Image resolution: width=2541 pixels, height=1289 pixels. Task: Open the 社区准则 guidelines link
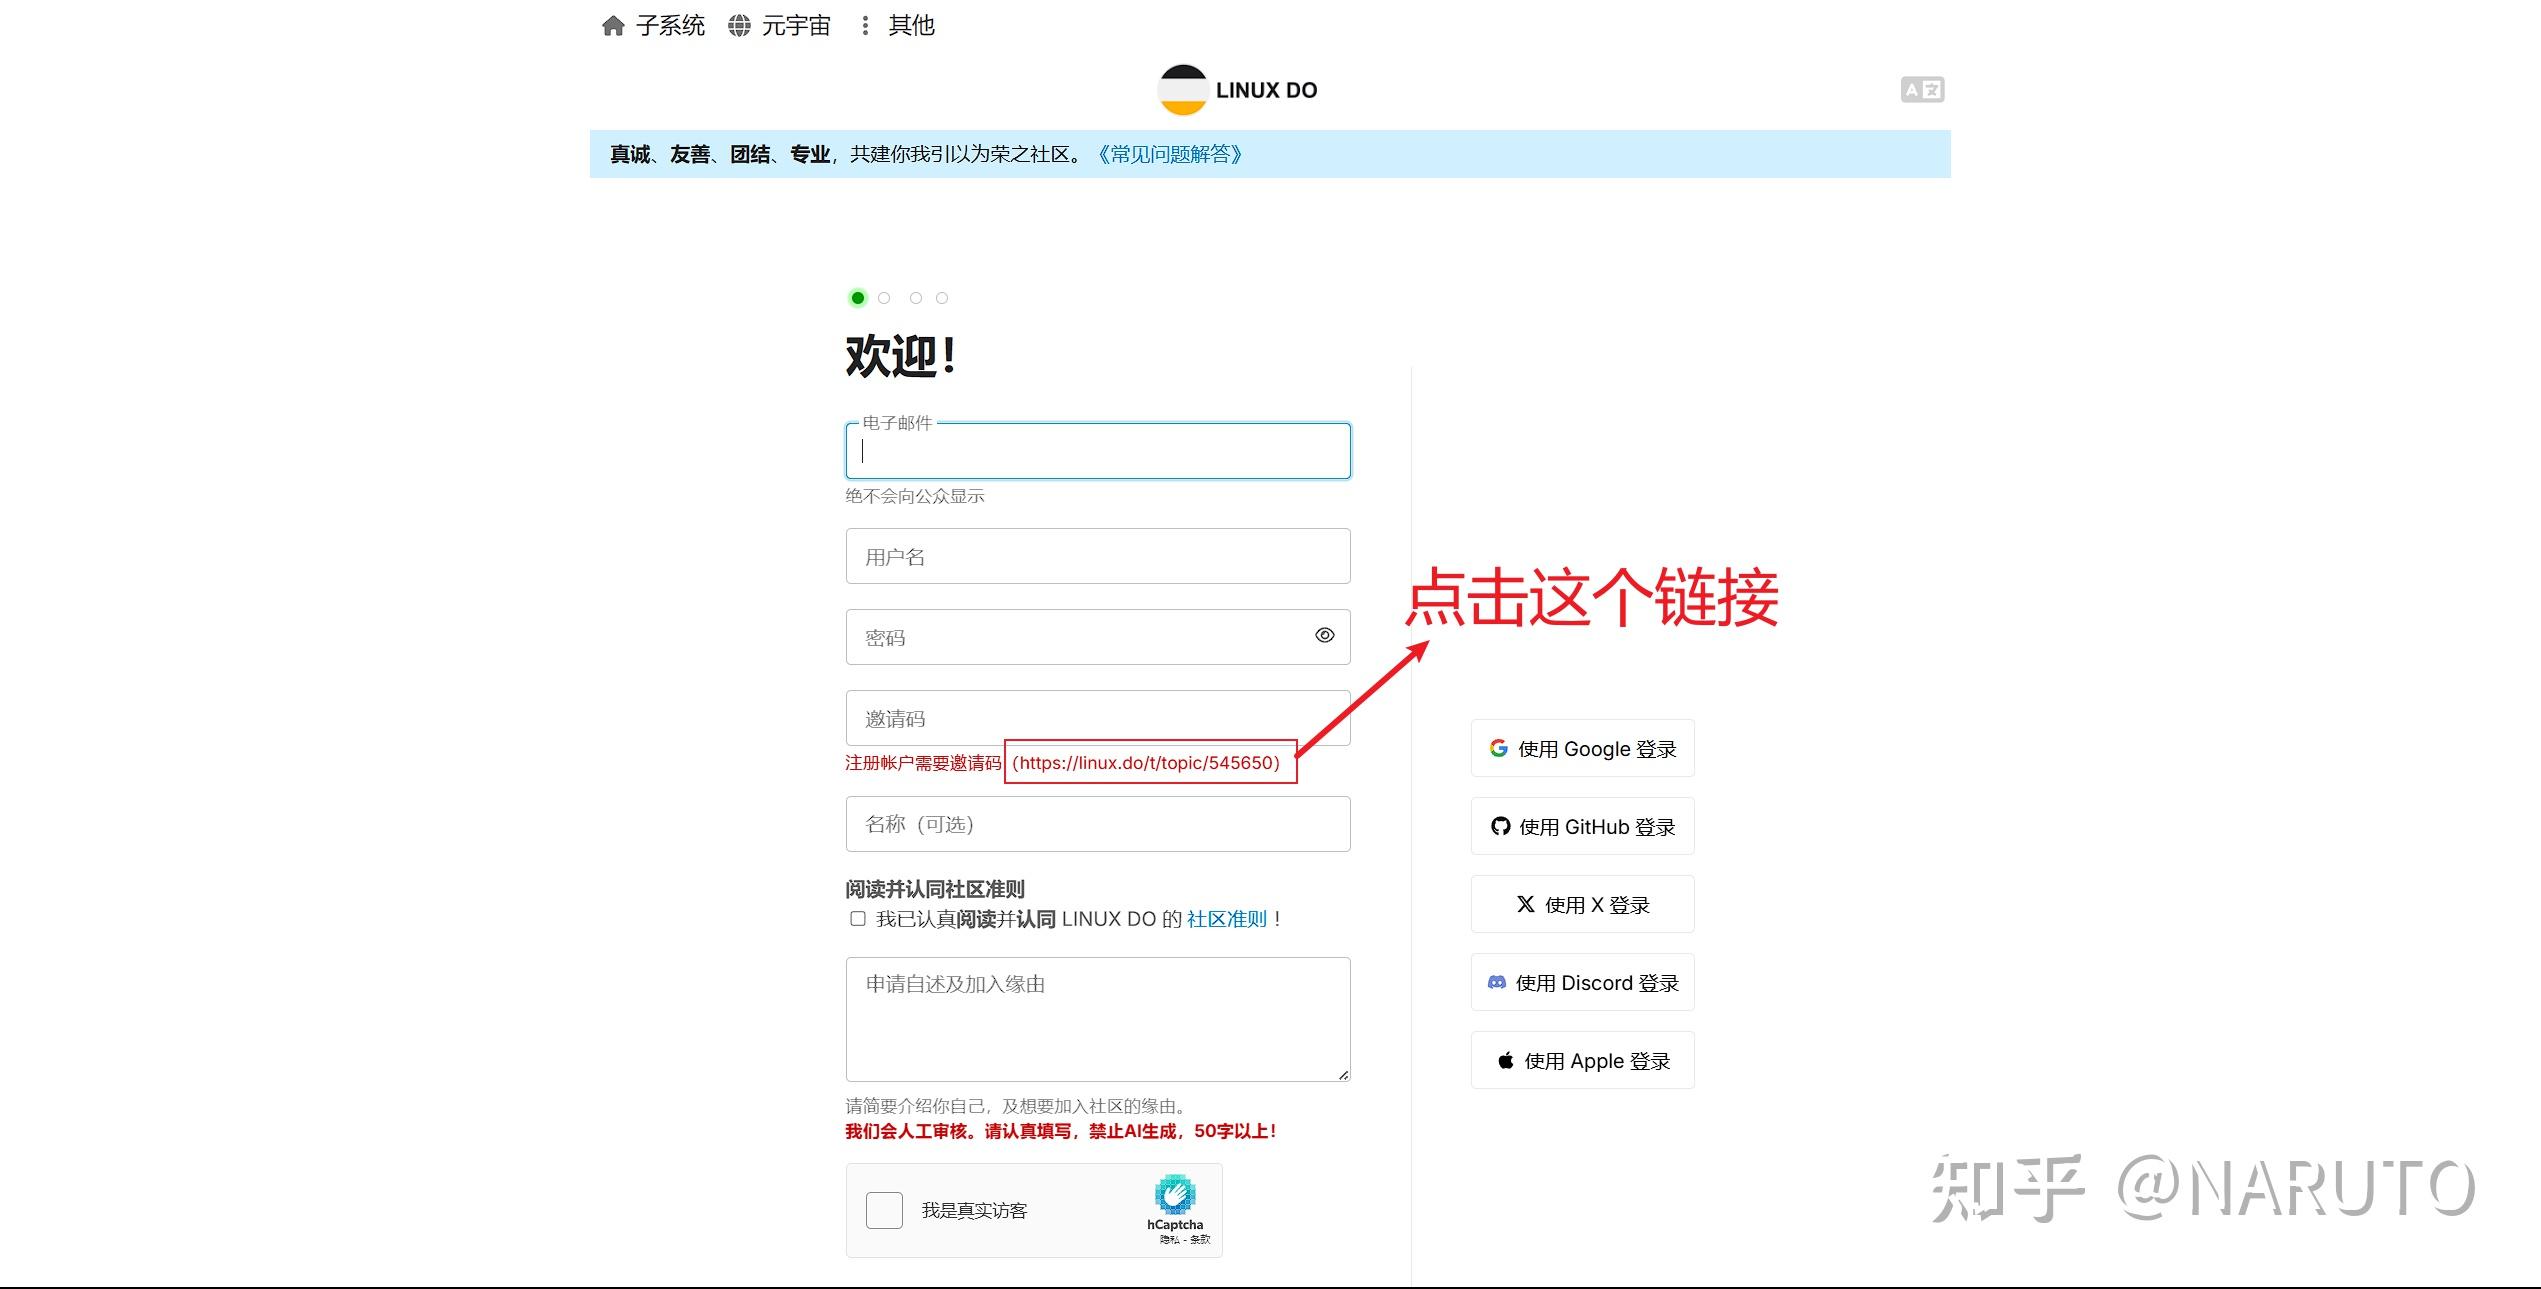coord(1226,919)
